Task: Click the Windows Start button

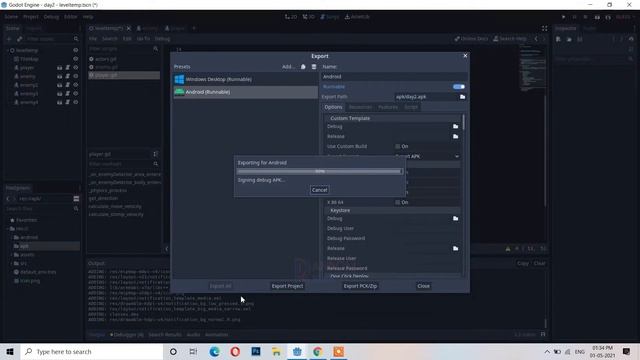Action: pyautogui.click(x=10, y=351)
